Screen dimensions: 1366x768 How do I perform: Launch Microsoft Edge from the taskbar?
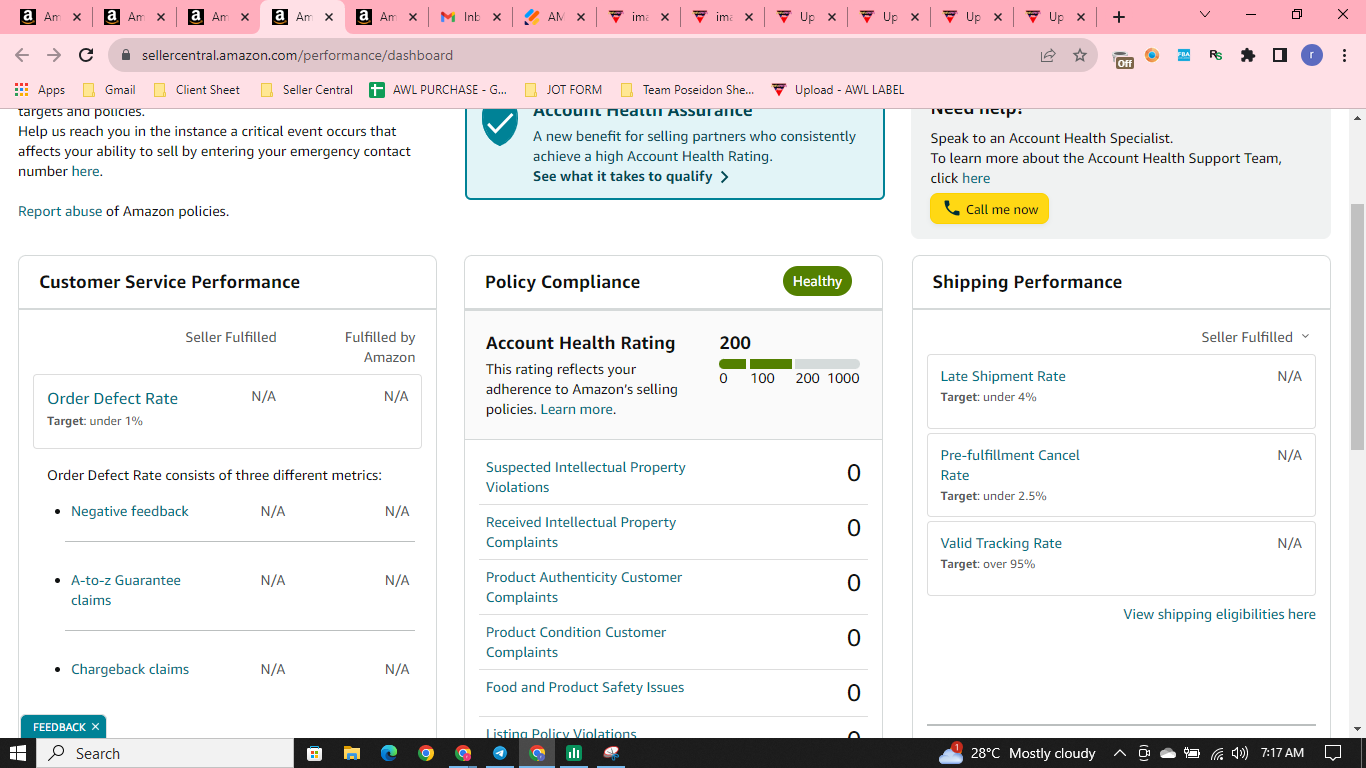tap(388, 753)
